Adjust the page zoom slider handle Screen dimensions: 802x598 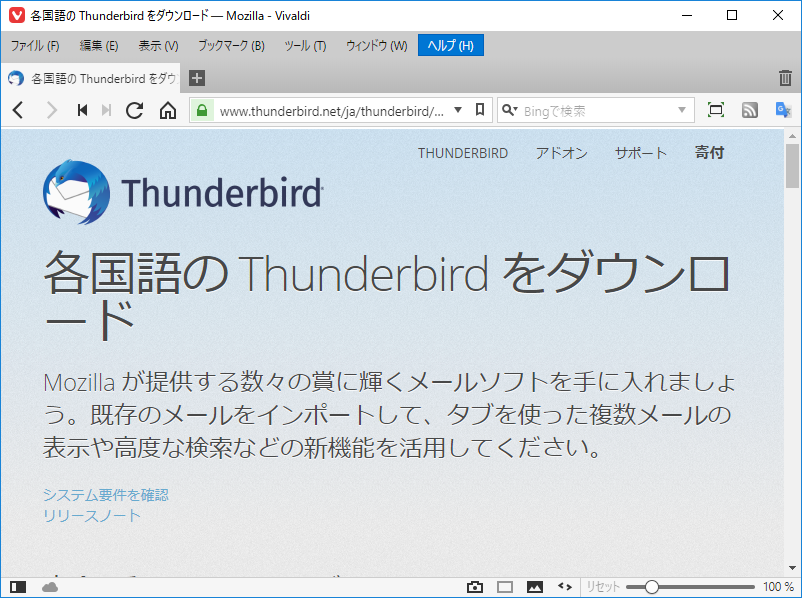click(651, 587)
